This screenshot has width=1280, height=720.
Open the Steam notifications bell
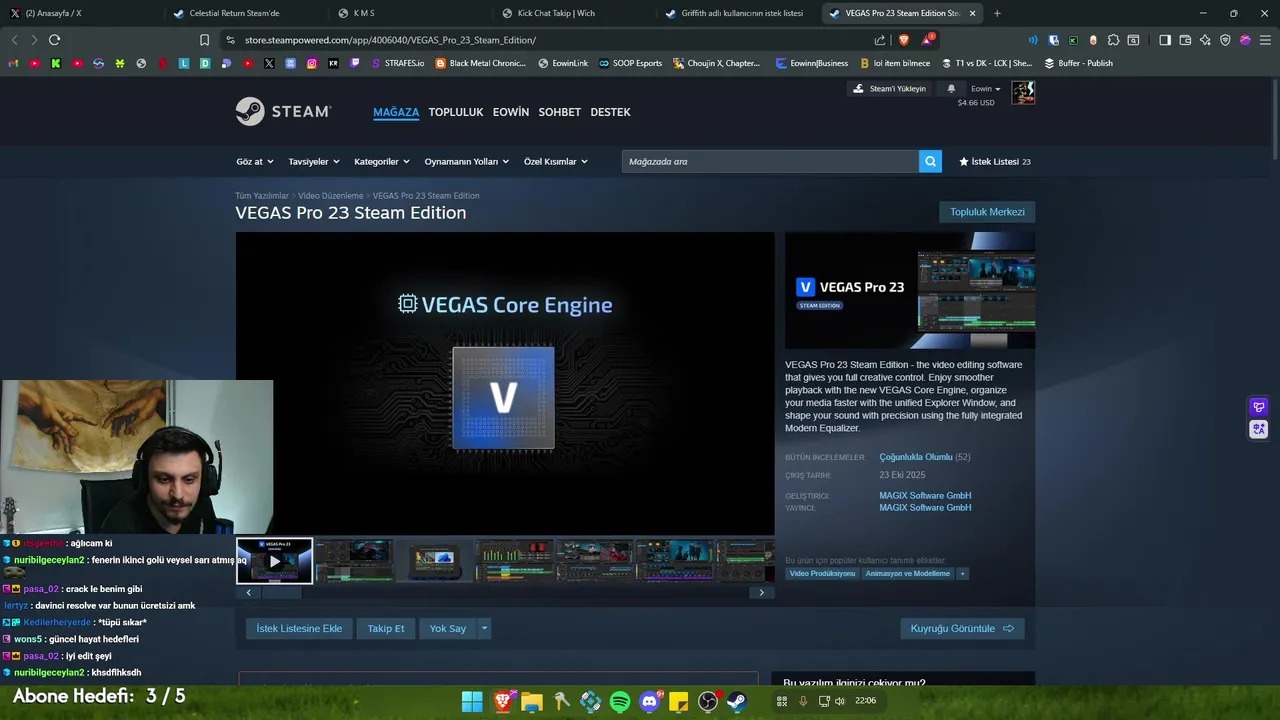951,88
